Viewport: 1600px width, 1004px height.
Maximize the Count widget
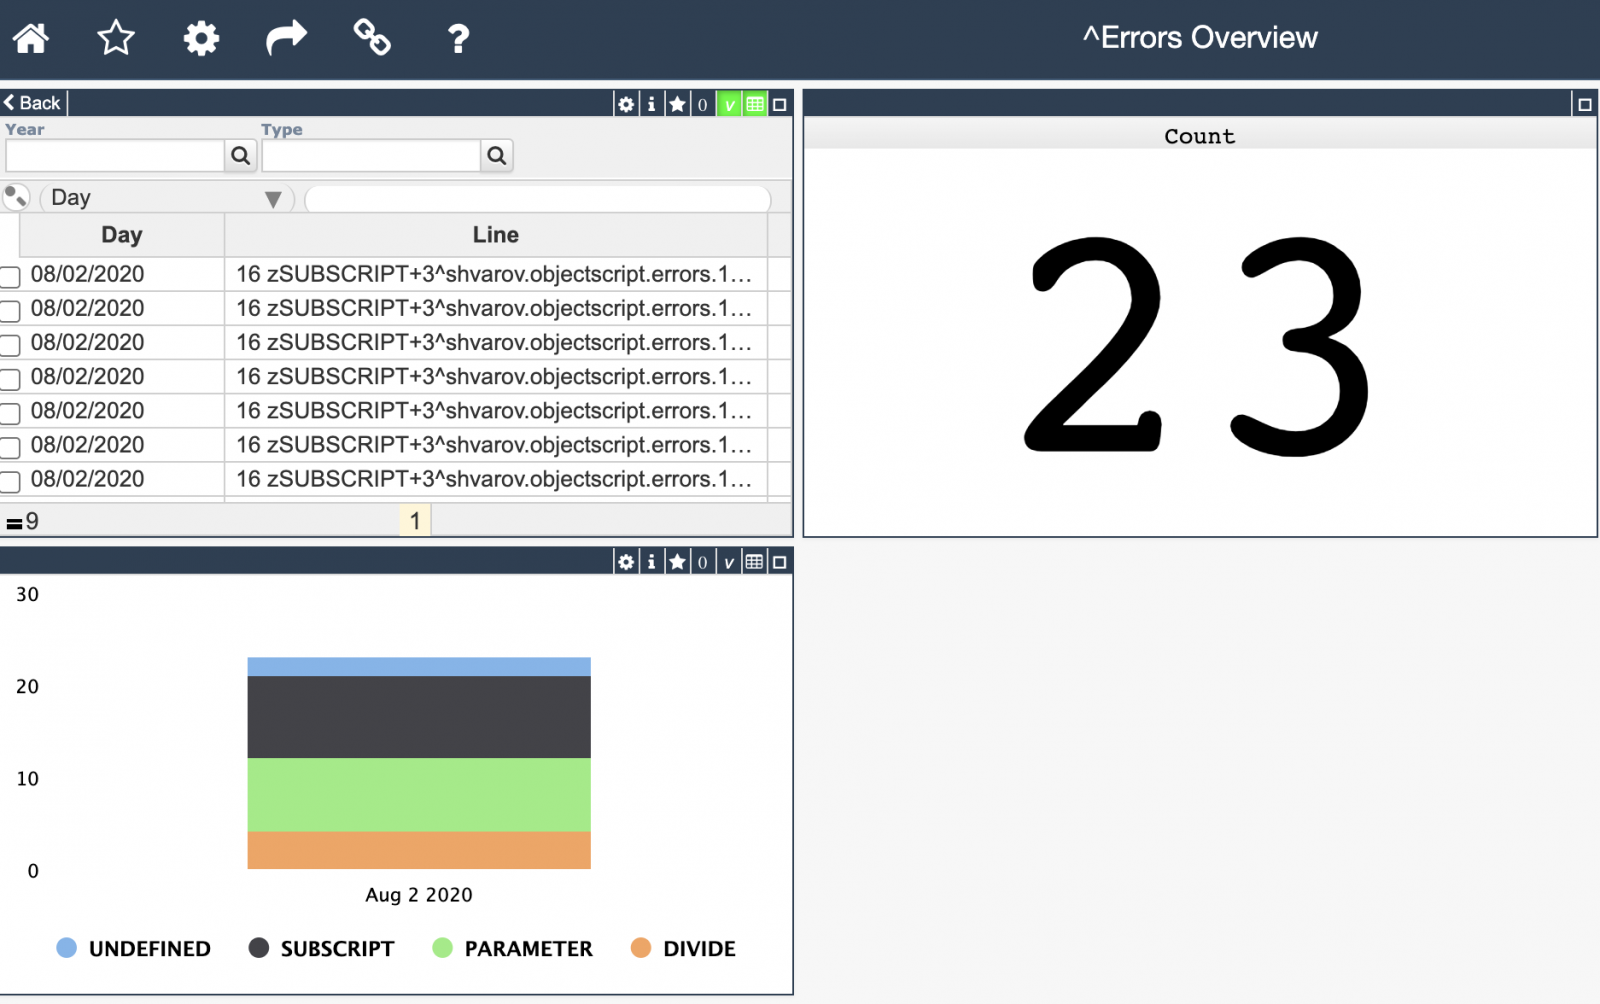point(1584,104)
